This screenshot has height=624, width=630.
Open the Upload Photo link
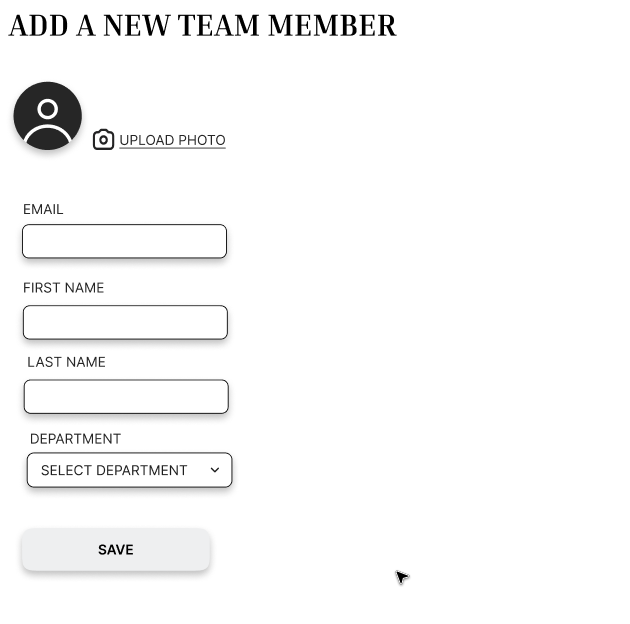(172, 140)
